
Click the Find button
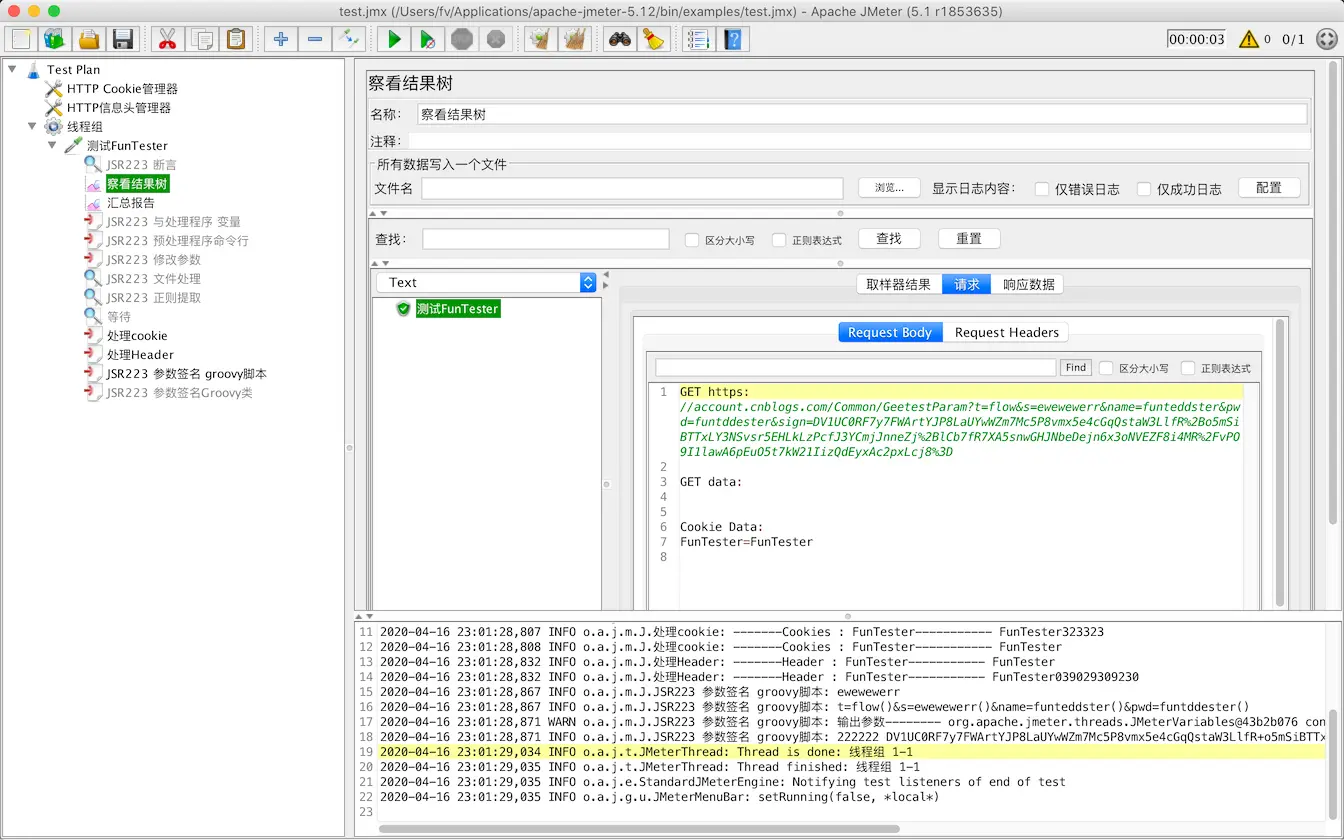click(x=1076, y=368)
